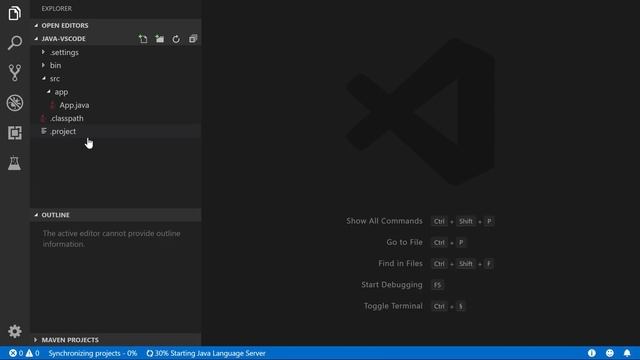The height and width of the screenshot is (360, 640).
Task: Click 'Start Debugging' shortcut hint
Action: tap(391, 284)
